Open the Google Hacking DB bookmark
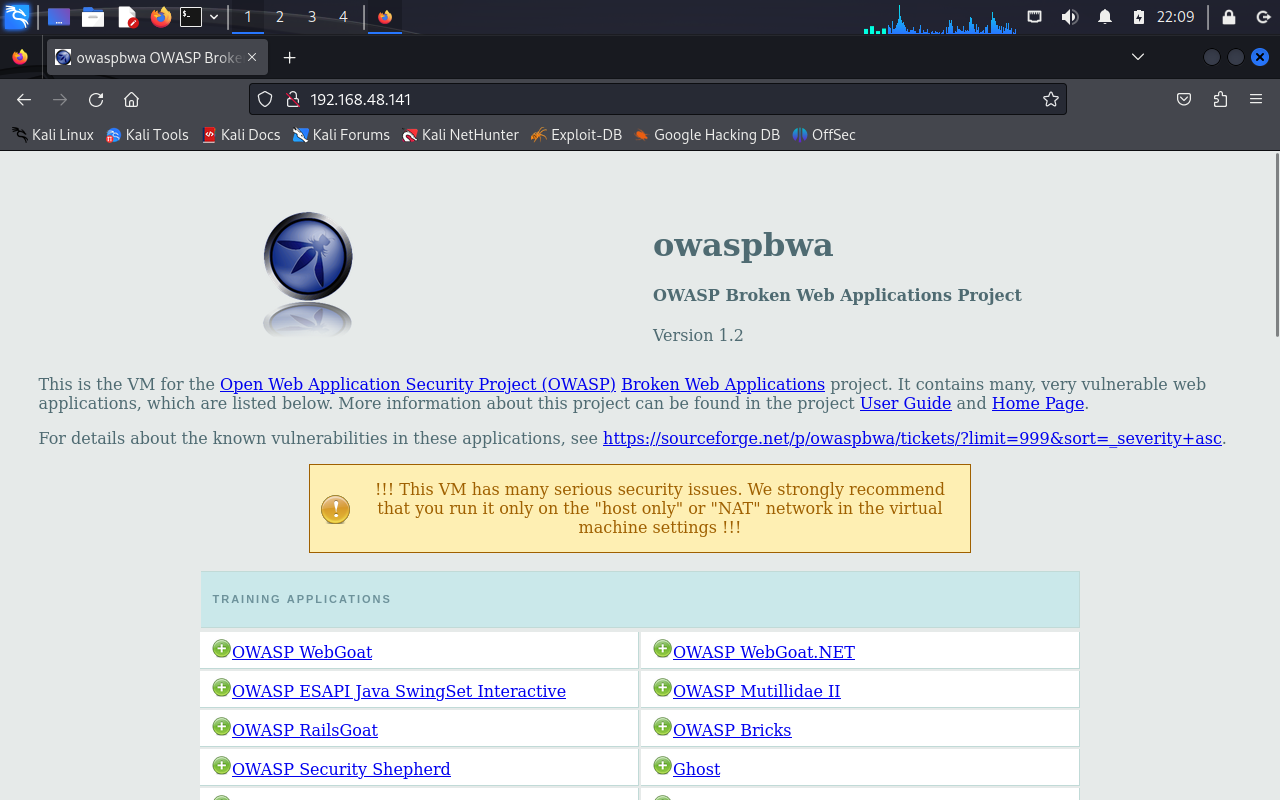 tap(707, 135)
